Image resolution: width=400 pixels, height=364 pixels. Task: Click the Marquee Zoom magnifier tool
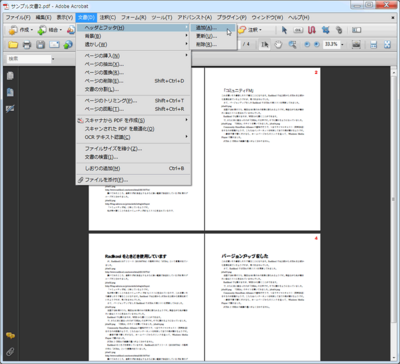pos(292,45)
